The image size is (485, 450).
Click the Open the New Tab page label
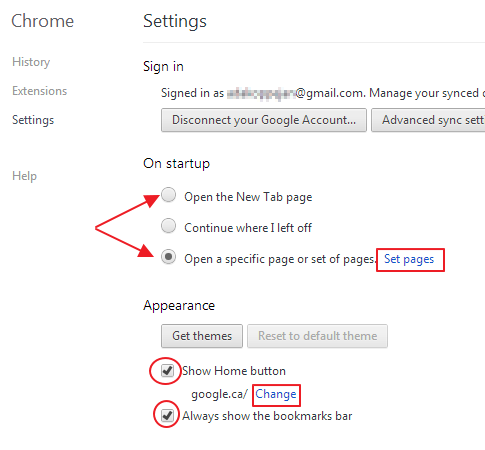(248, 197)
